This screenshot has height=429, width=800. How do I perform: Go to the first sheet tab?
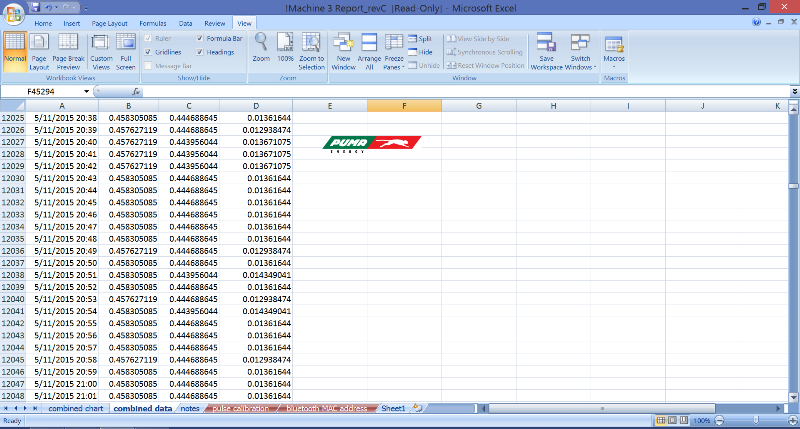[x=6, y=408]
